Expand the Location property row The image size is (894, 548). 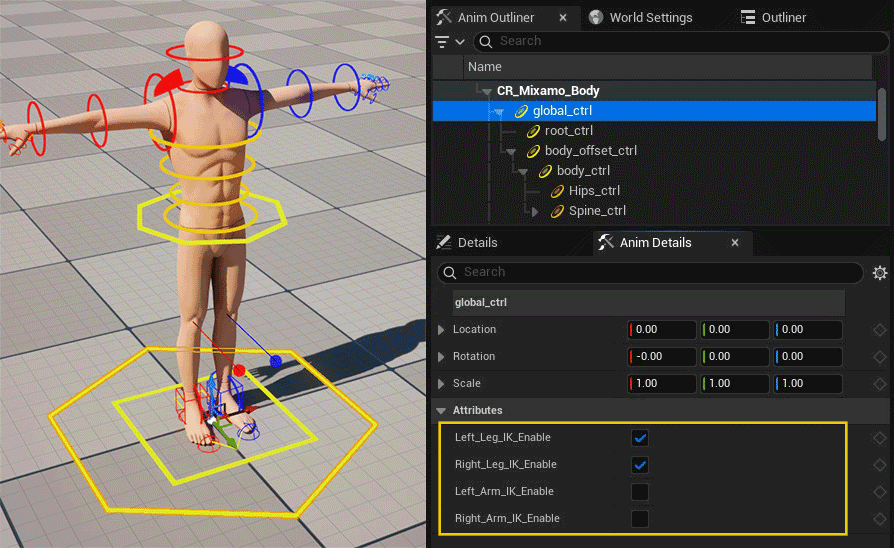click(442, 330)
